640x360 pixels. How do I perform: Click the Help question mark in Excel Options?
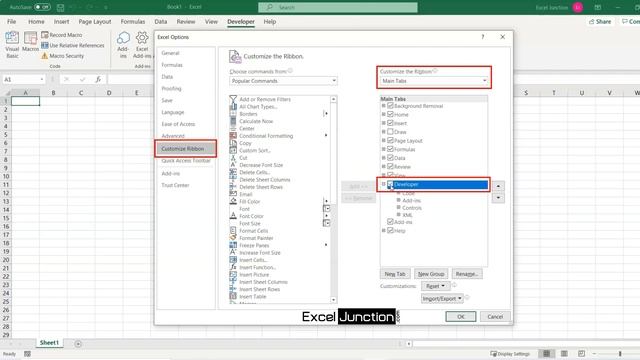pos(483,37)
